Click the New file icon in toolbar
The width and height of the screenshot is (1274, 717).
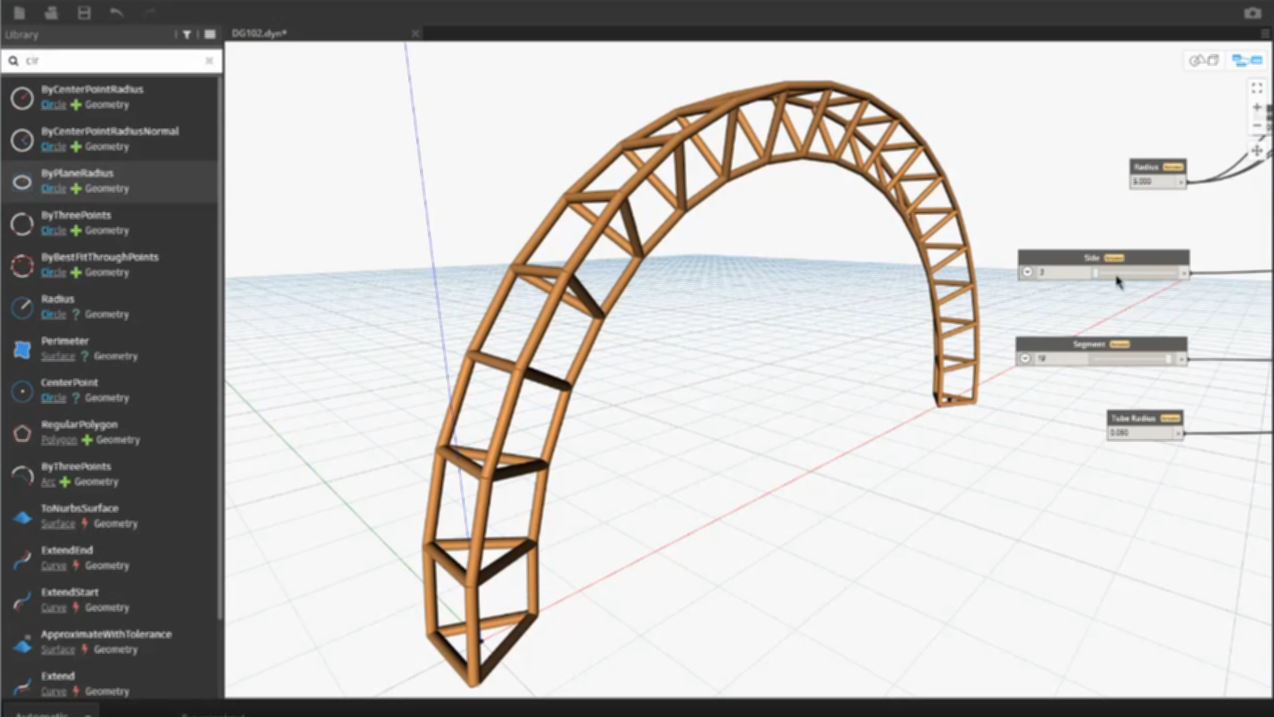19,13
